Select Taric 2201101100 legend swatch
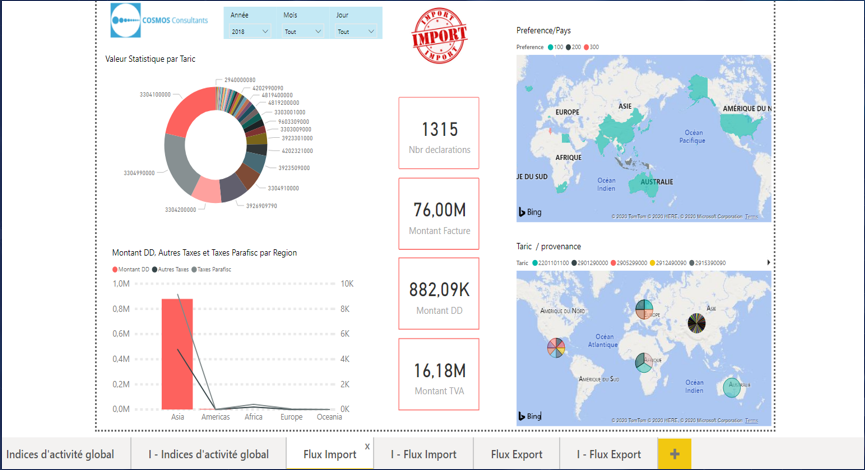865x470 pixels. (535, 263)
